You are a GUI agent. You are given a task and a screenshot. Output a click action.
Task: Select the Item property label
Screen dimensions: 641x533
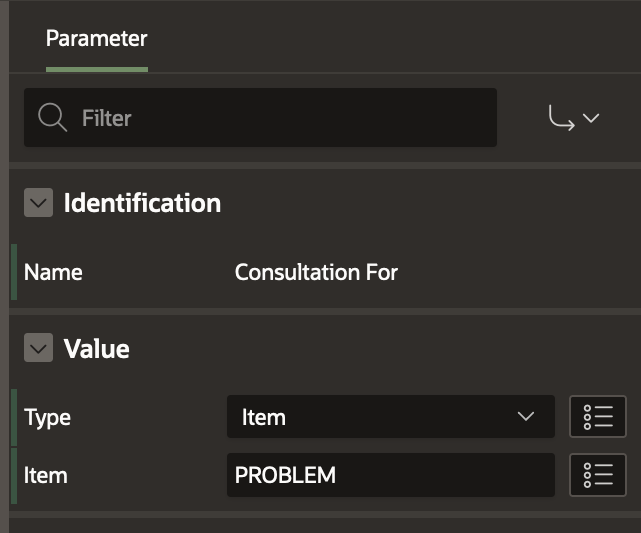pos(46,475)
